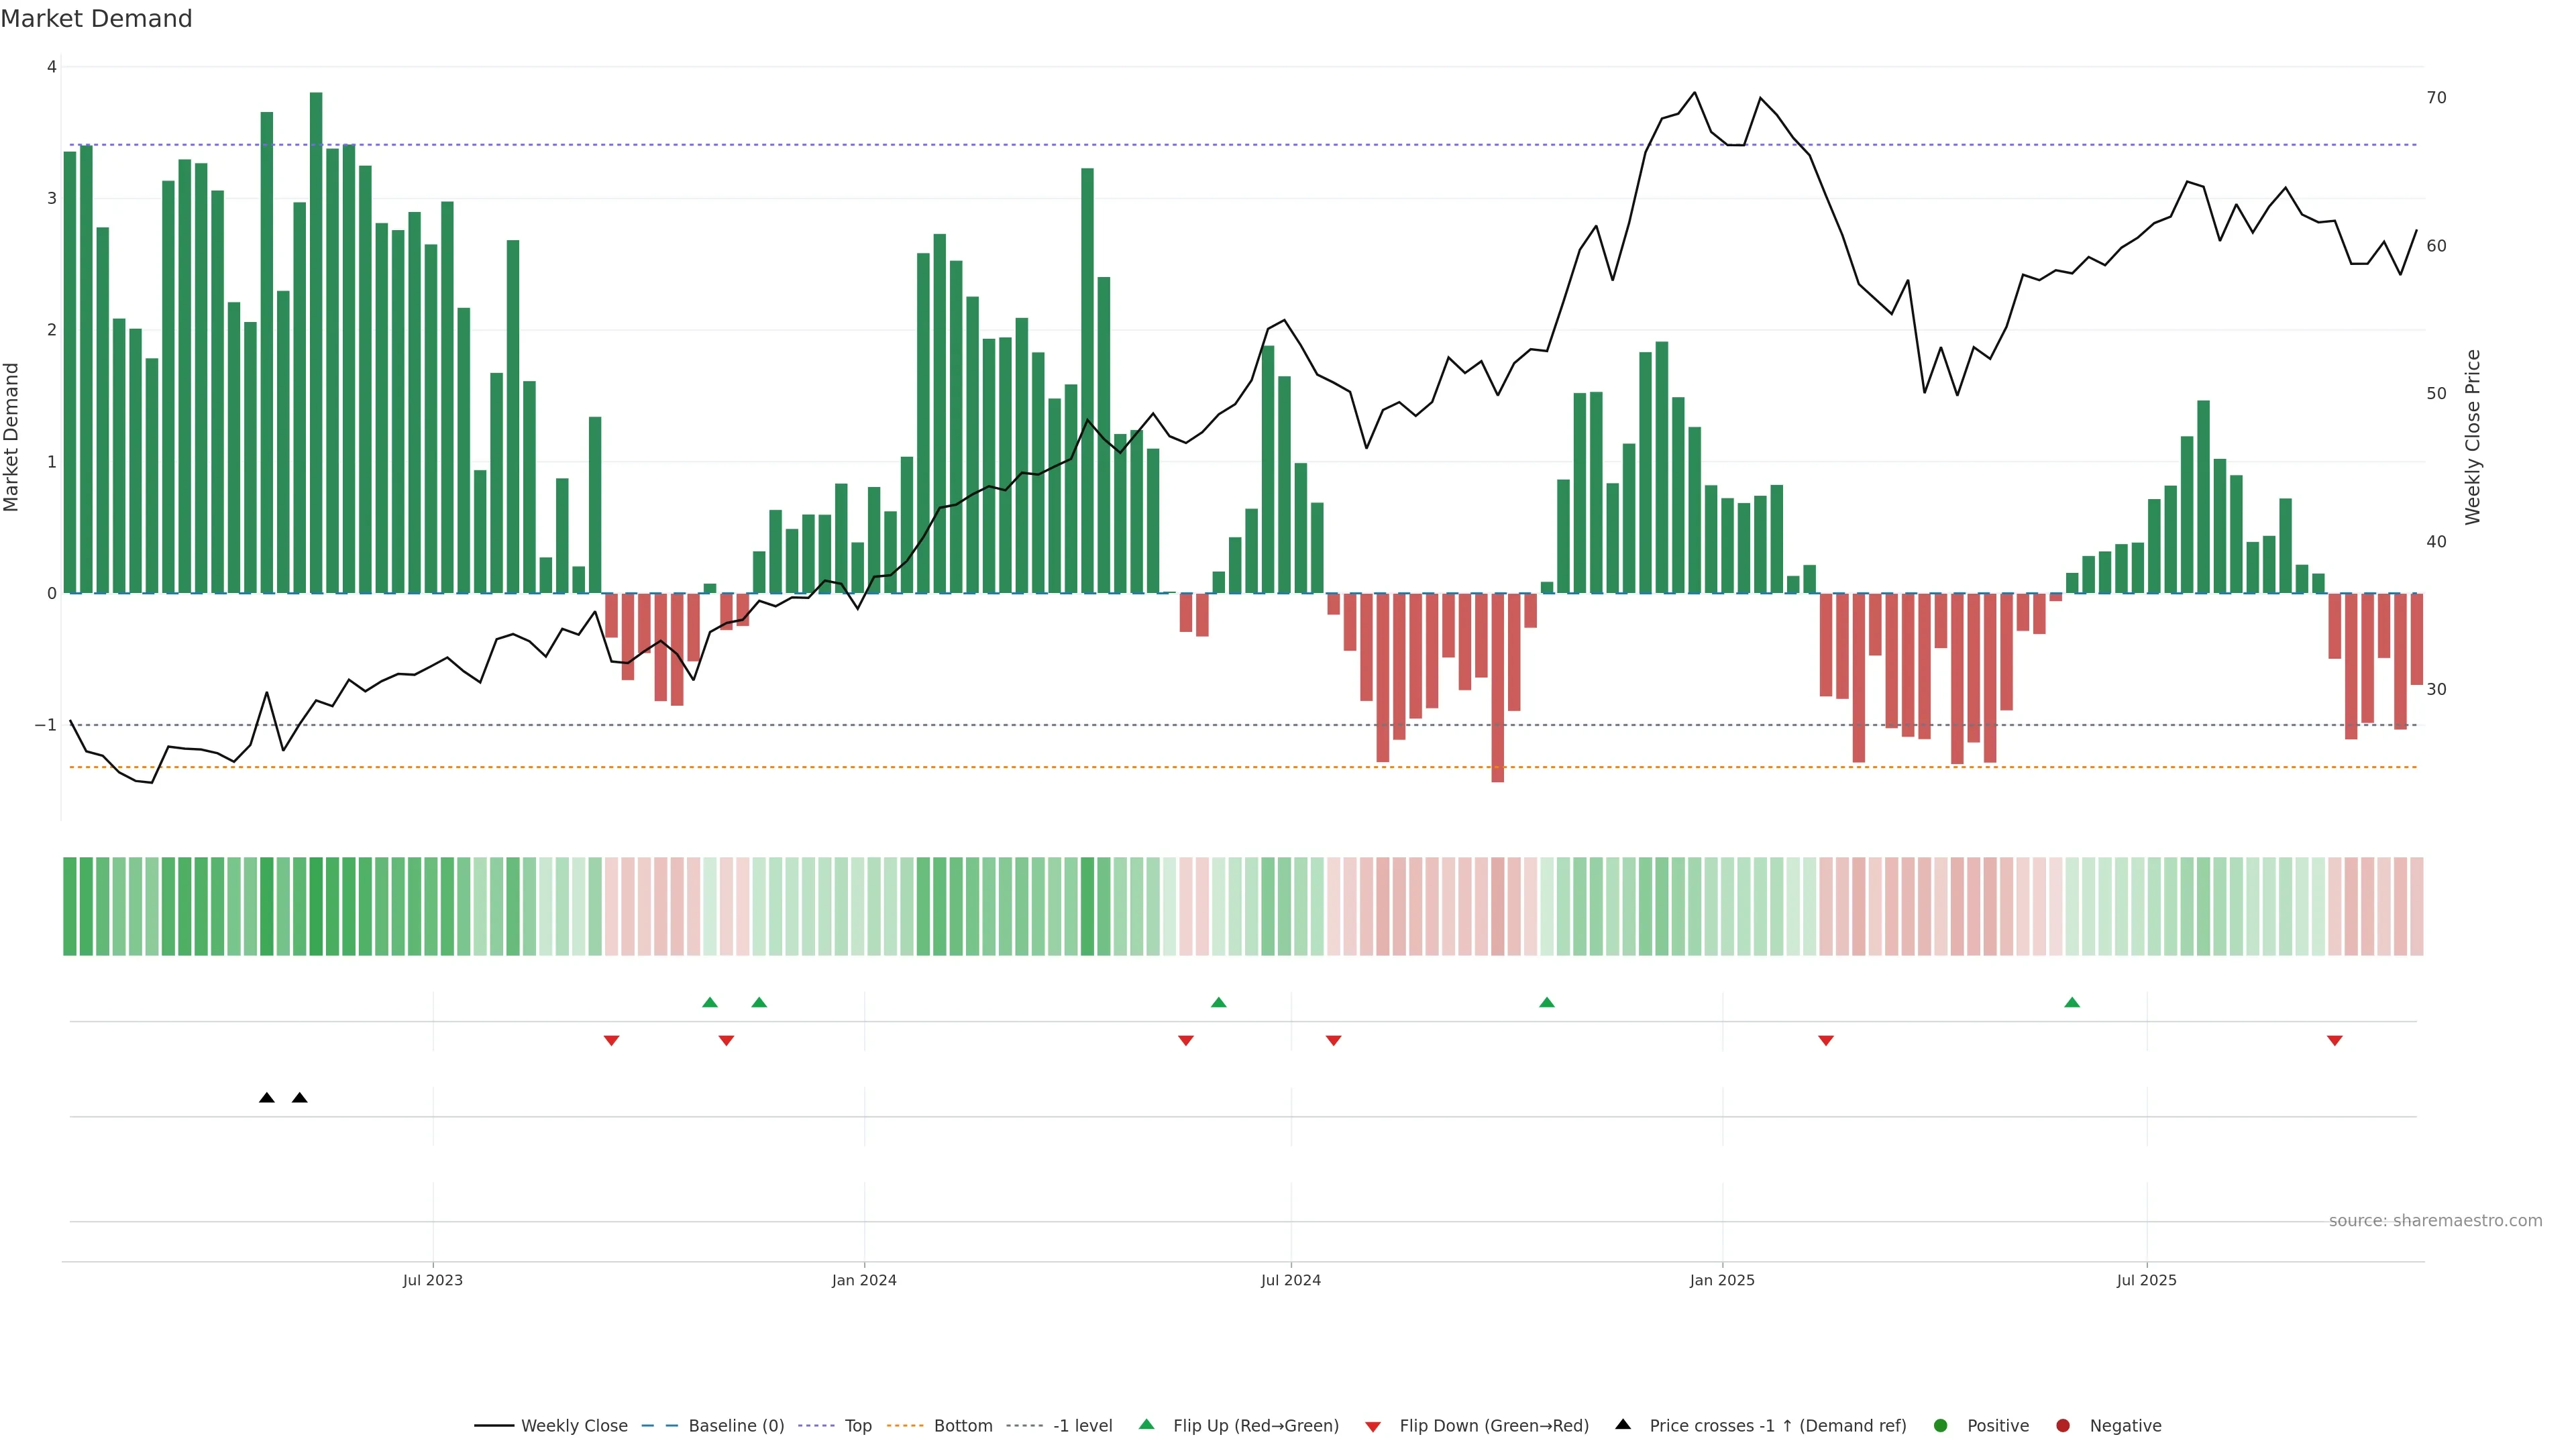Toggle the -1 level legend entry
Image resolution: width=2576 pixels, height=1449 pixels.
(x=1082, y=1425)
